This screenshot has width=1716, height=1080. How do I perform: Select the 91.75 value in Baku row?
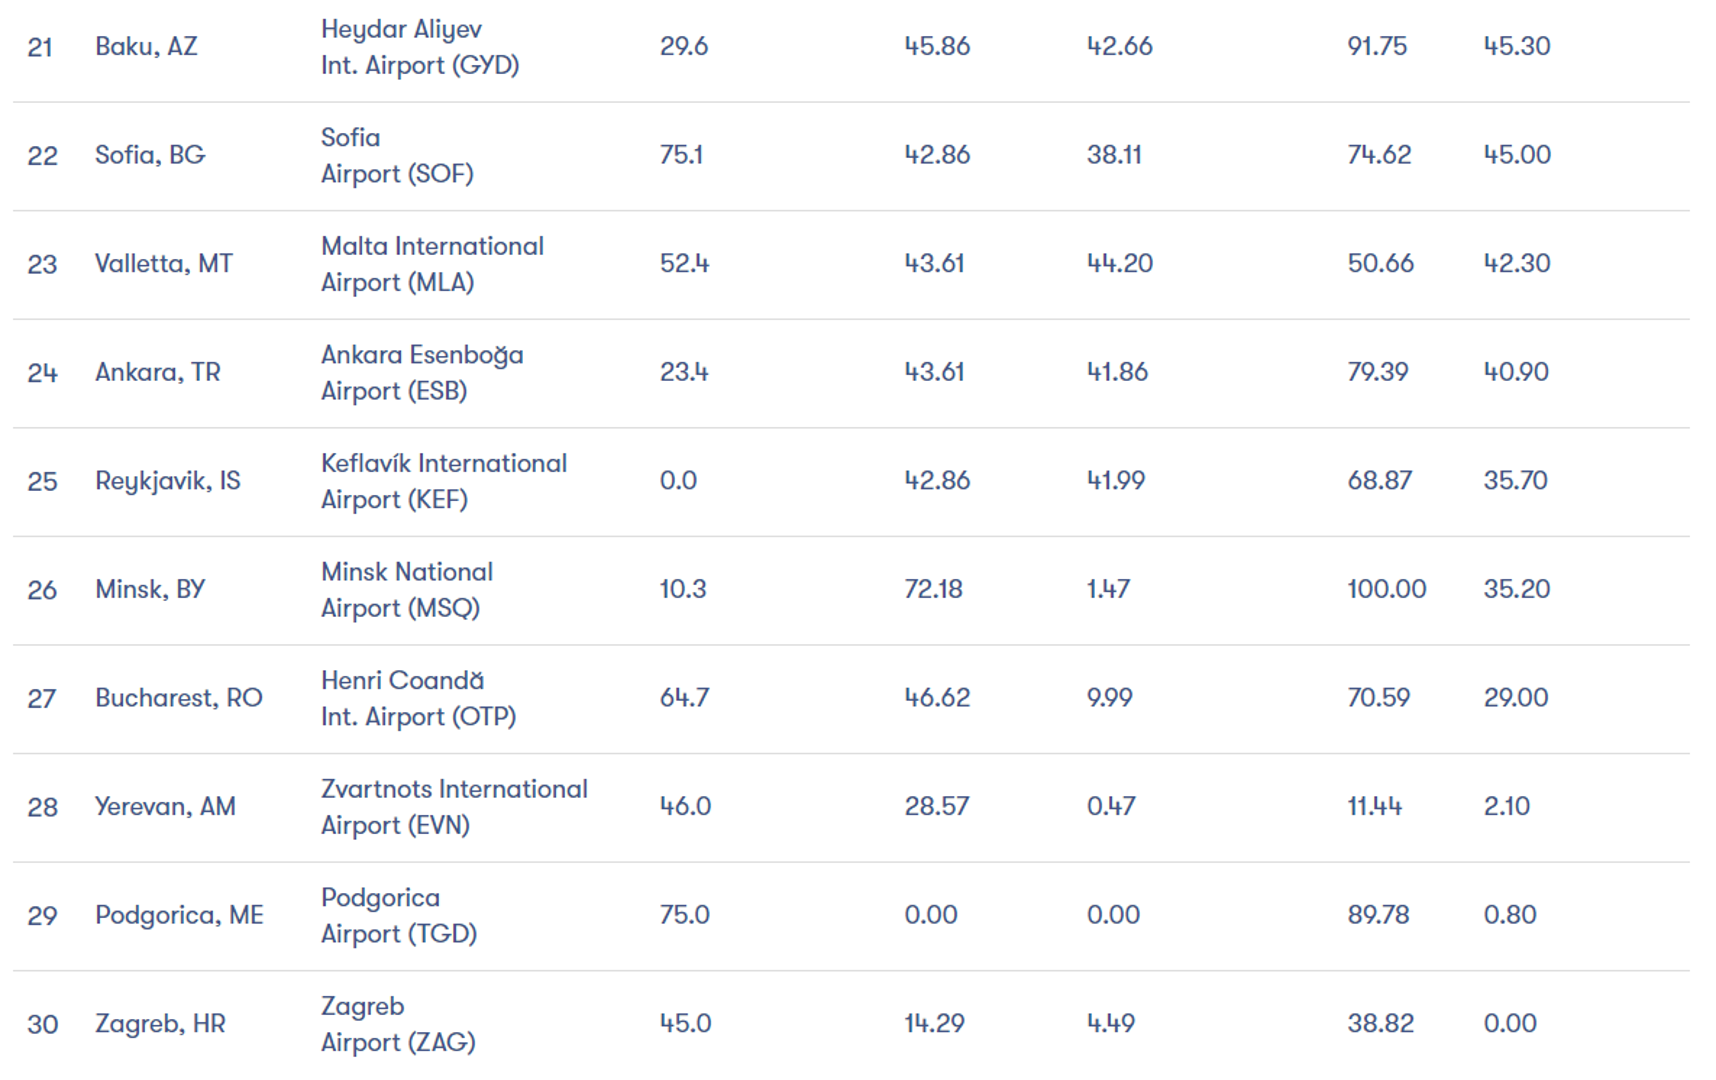1377,46
